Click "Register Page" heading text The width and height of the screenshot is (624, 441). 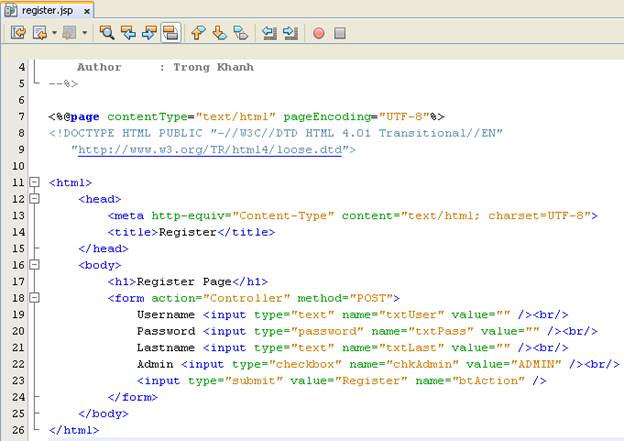(184, 282)
